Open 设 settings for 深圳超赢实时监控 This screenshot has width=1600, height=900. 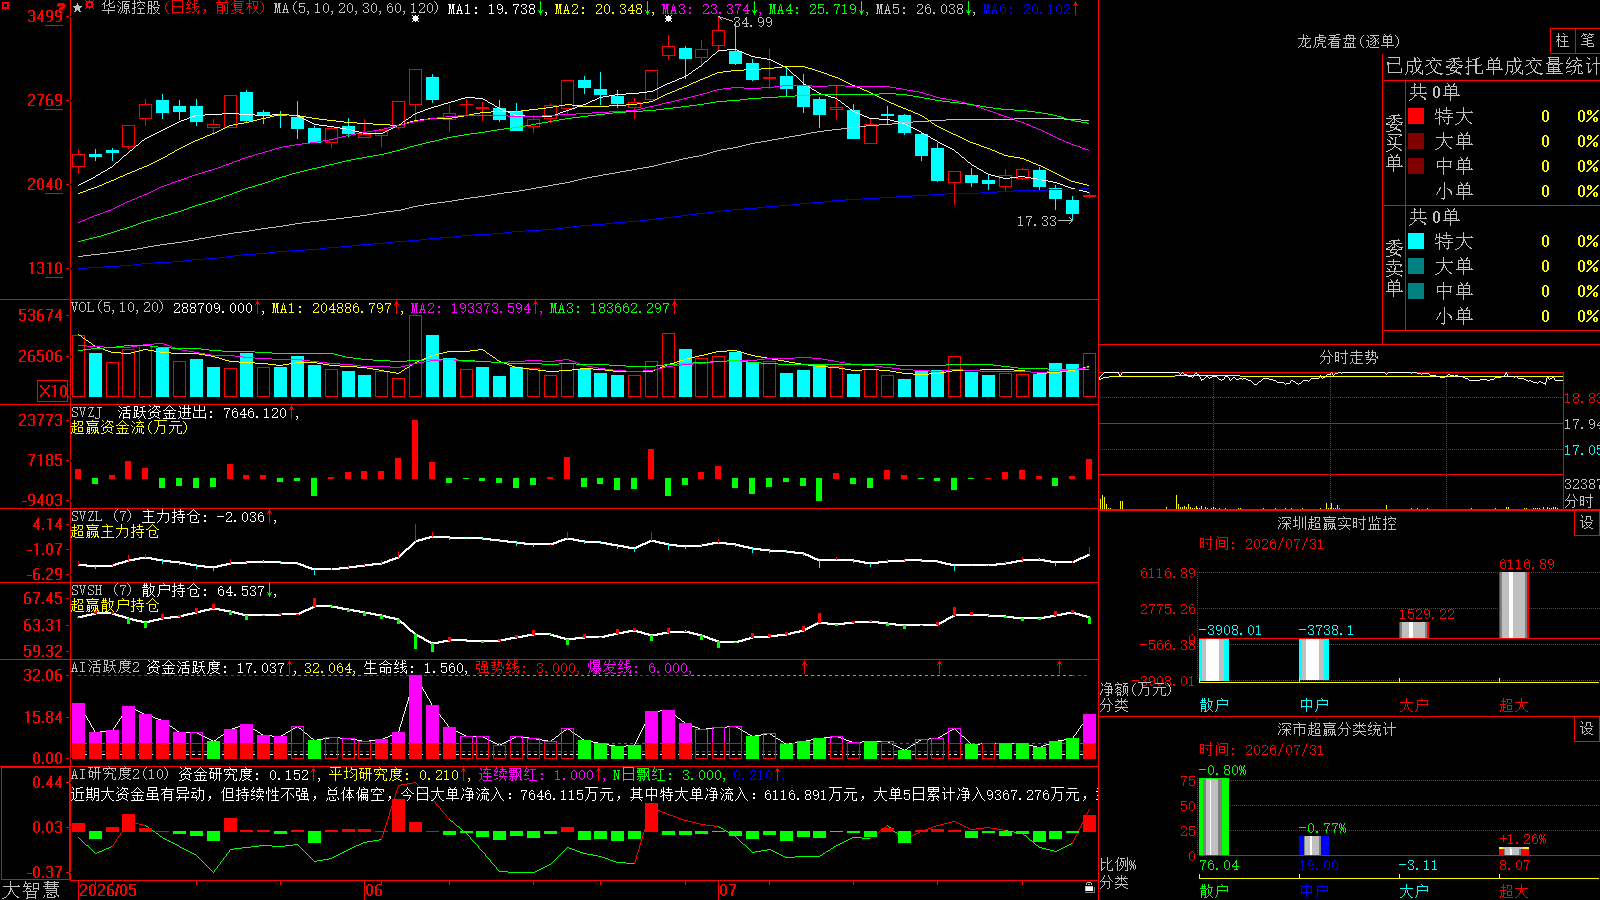click(1587, 523)
